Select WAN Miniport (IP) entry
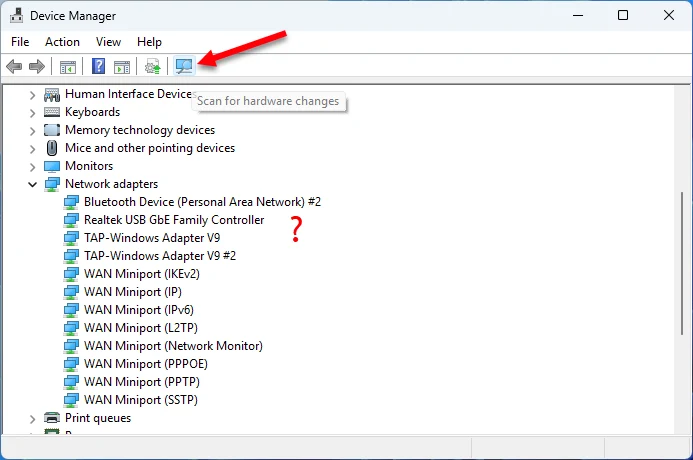Image resolution: width=693 pixels, height=460 pixels. (x=133, y=292)
